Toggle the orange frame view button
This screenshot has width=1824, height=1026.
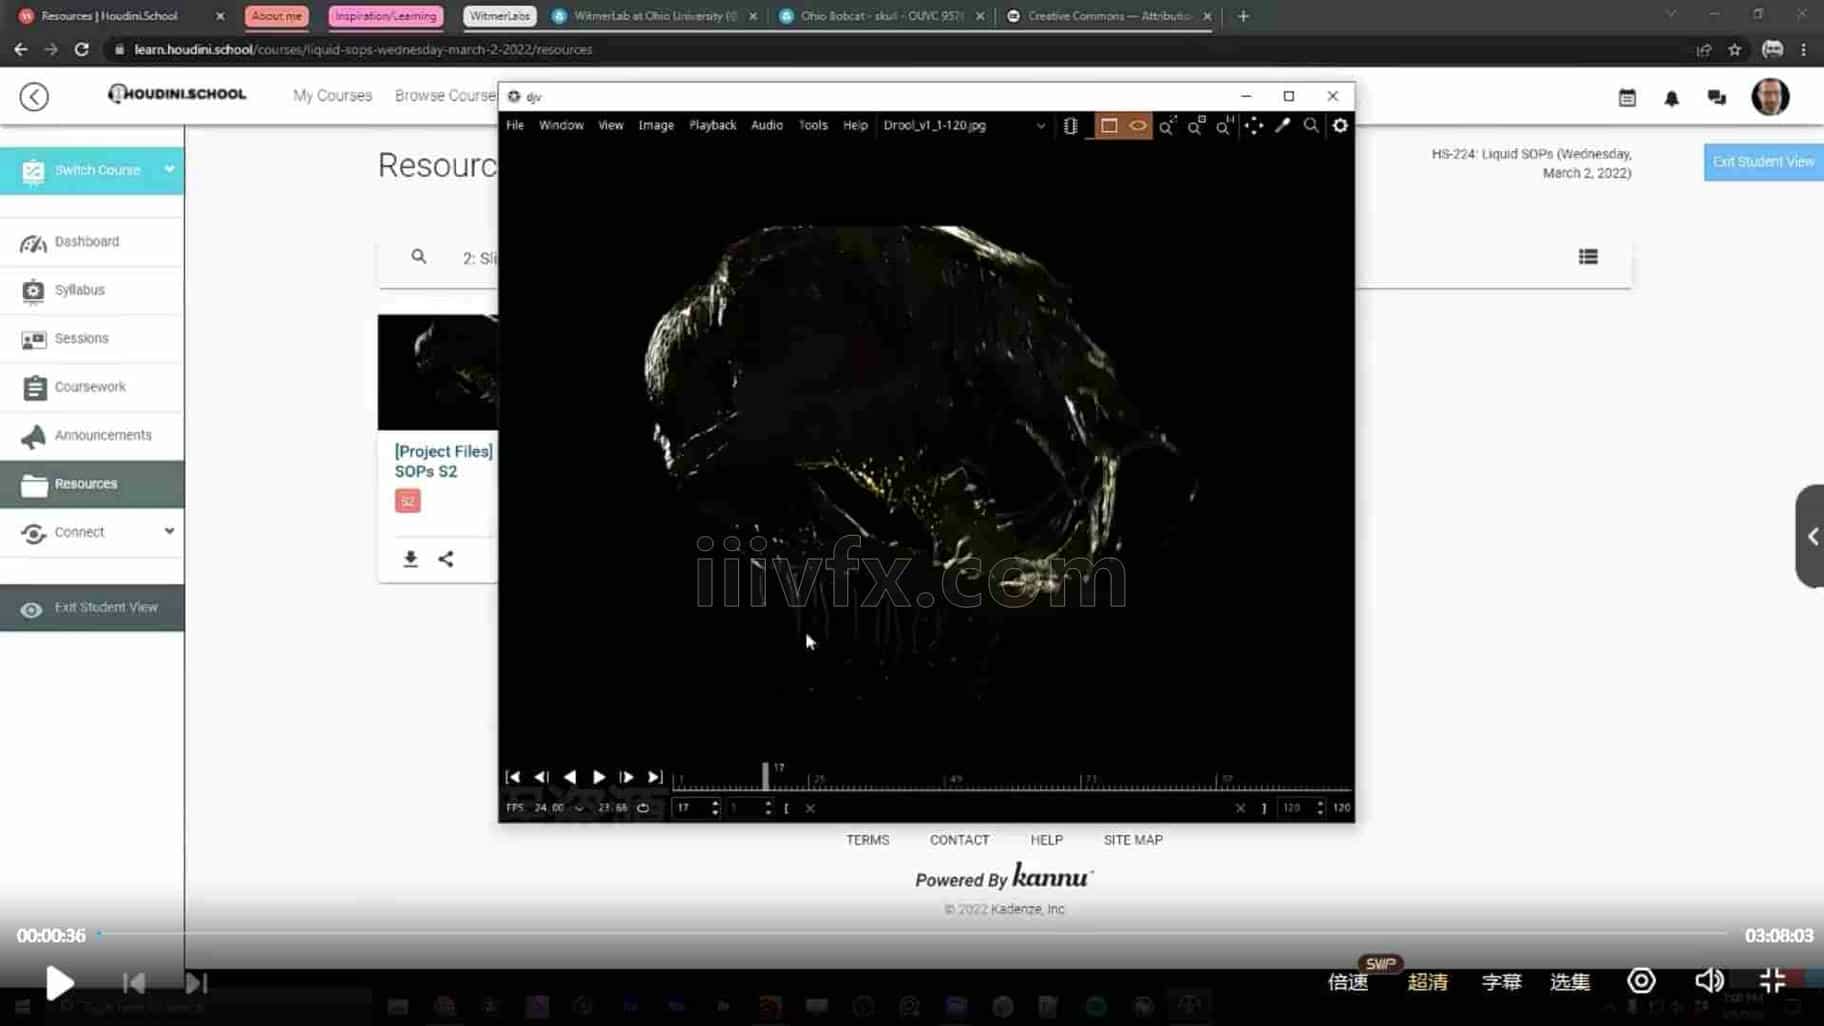pos(1109,126)
